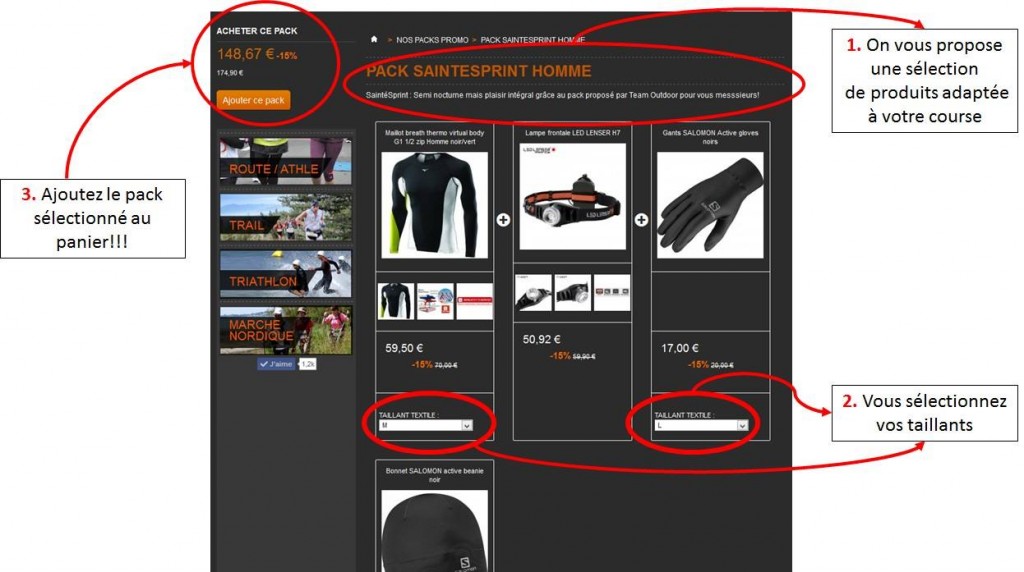View the second shirt thumbnail image
This screenshot has width=1024, height=572.
point(435,301)
